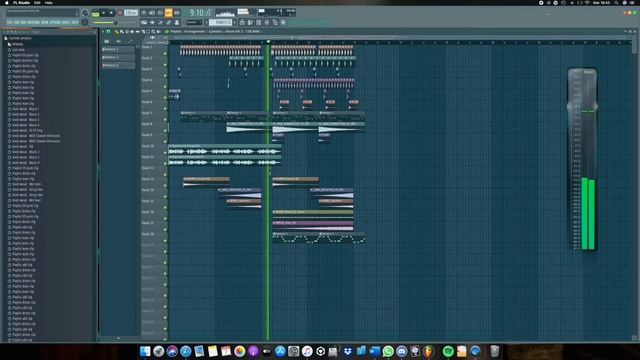Image resolution: width=640 pixels, height=360 pixels.
Task: Open Spotify from the Dock
Action: click(448, 351)
